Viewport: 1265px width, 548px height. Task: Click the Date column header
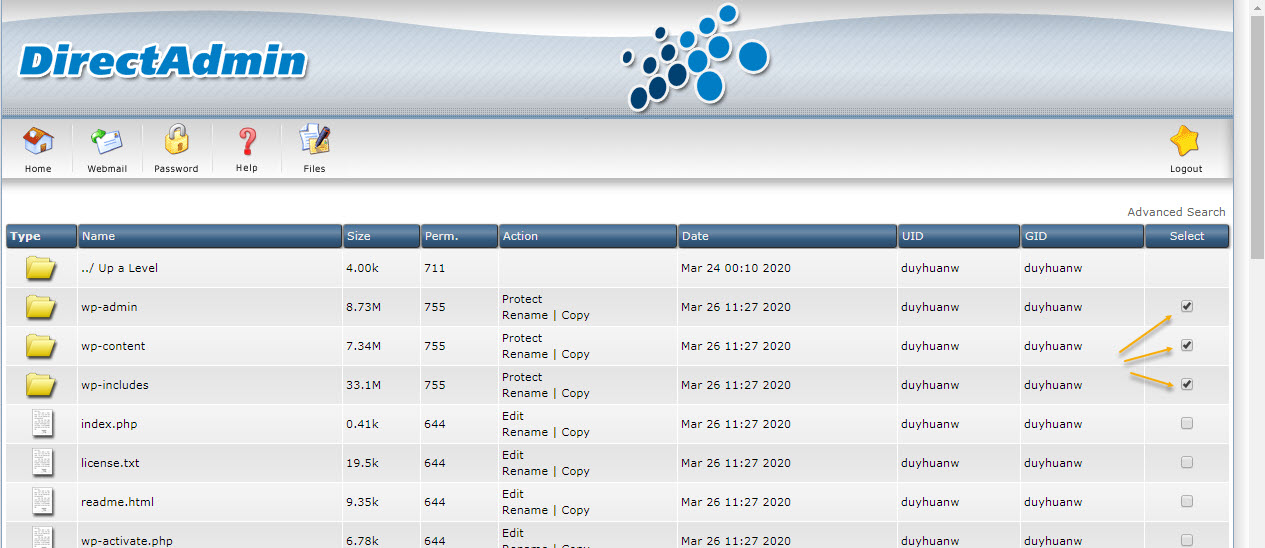(x=695, y=236)
